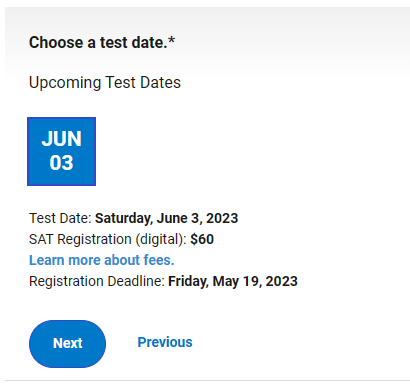Click the 'Test Date:' label
Image resolution: width=410 pixels, height=384 pixels.
tap(60, 218)
